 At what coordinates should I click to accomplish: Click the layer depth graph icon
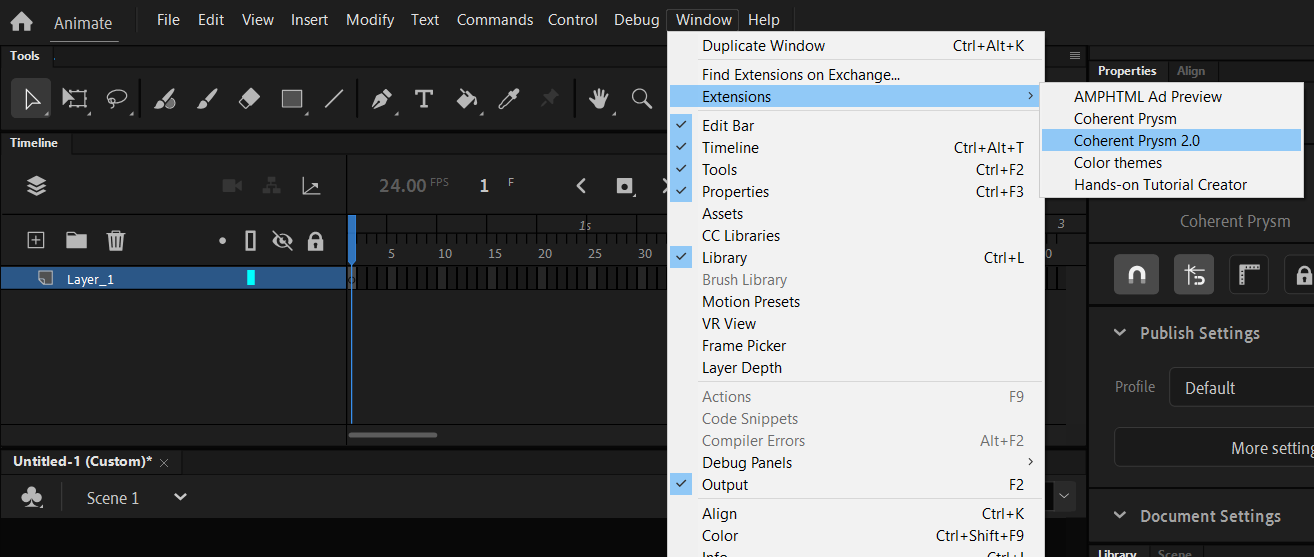(311, 186)
